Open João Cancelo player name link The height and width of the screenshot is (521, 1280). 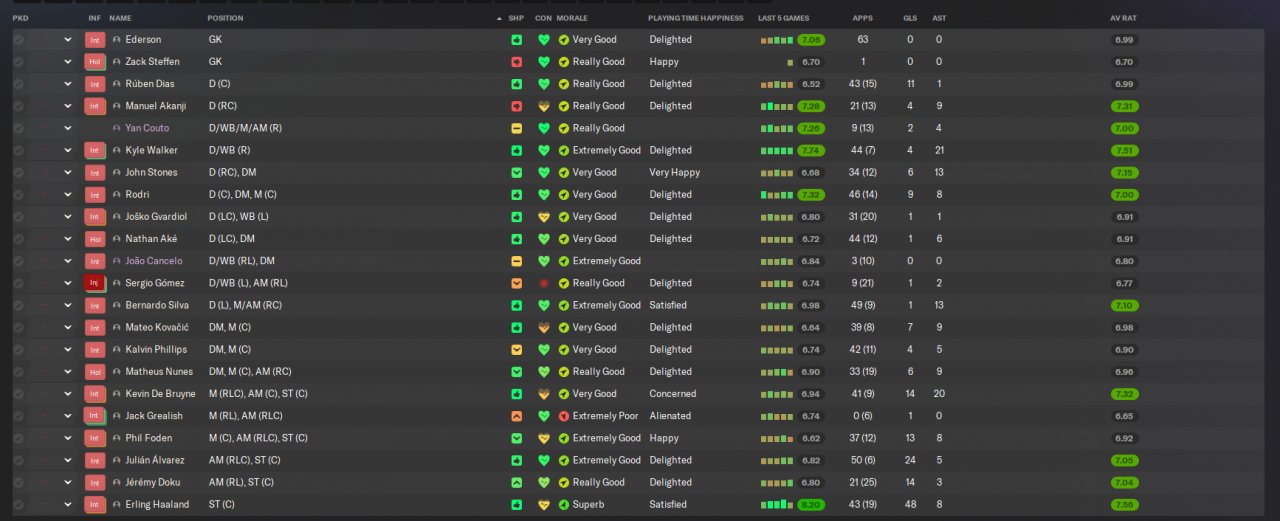(x=154, y=261)
